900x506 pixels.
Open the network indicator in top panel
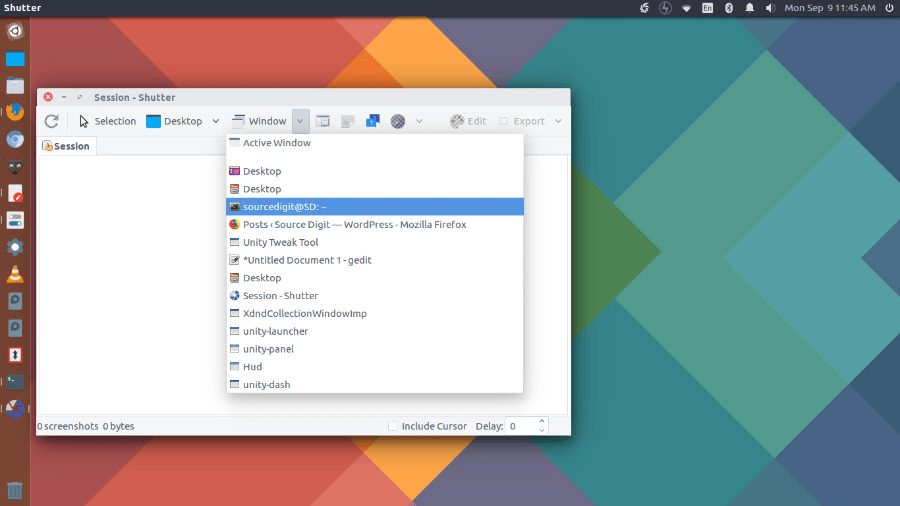point(686,8)
